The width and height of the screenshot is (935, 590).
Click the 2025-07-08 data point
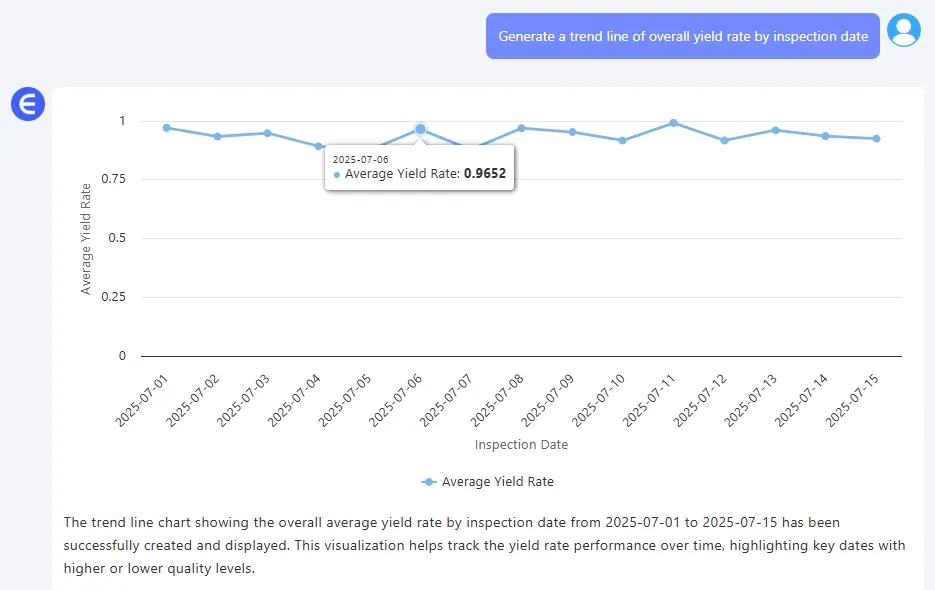tap(521, 128)
